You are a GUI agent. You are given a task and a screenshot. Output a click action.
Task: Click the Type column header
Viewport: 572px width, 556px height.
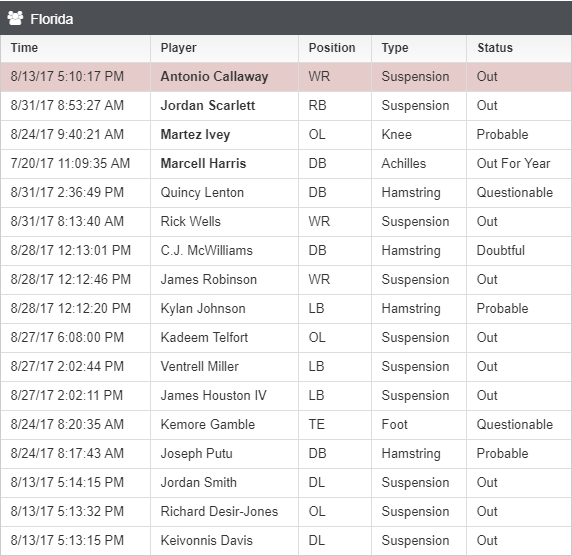click(395, 48)
